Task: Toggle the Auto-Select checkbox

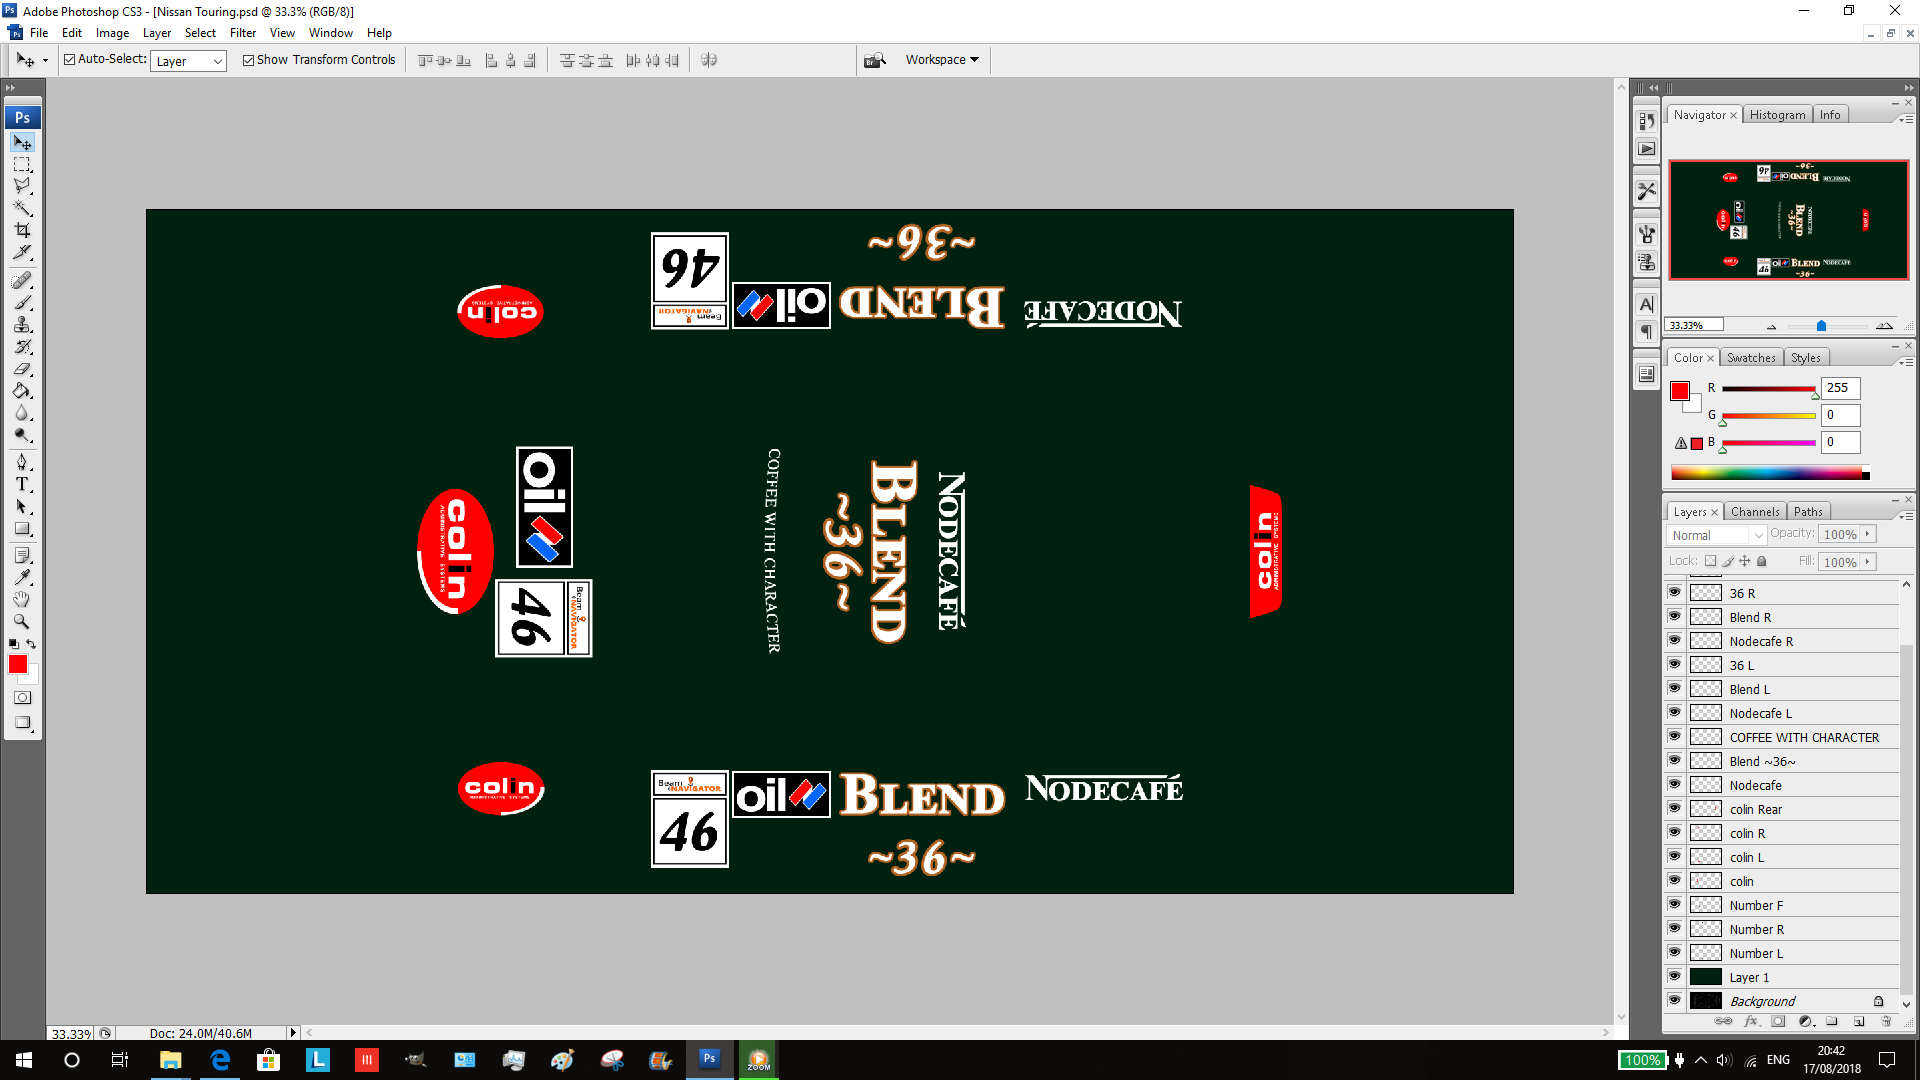Action: point(70,60)
